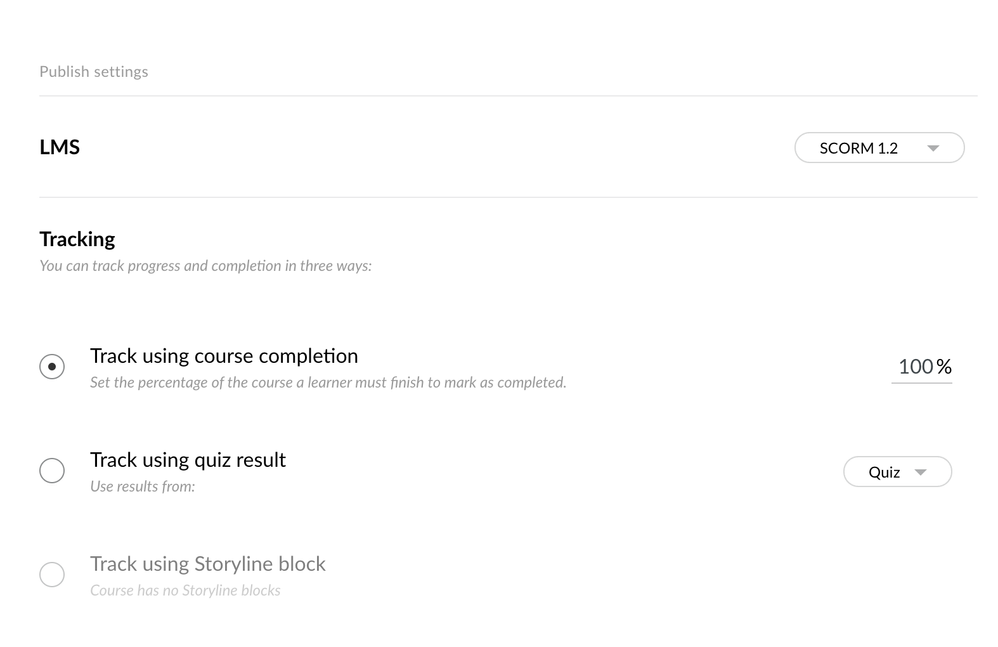Click the "SCORM 1.2" text in the selector

point(858,149)
